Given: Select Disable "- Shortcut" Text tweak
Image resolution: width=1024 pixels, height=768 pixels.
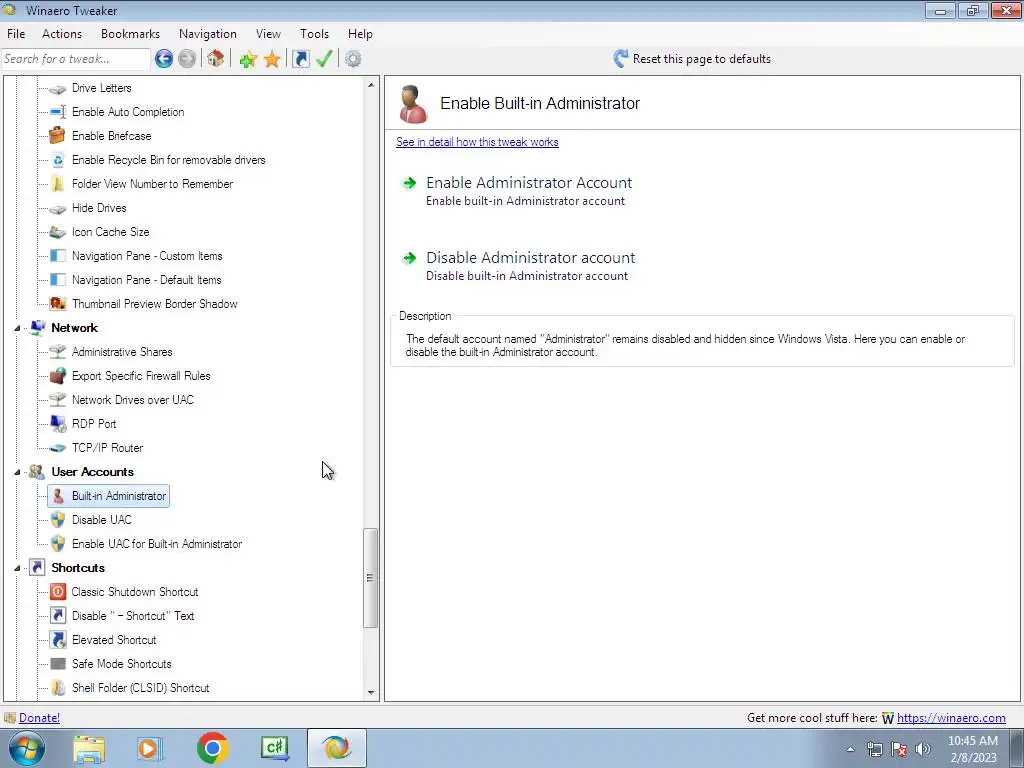Looking at the screenshot, I should tap(133, 616).
